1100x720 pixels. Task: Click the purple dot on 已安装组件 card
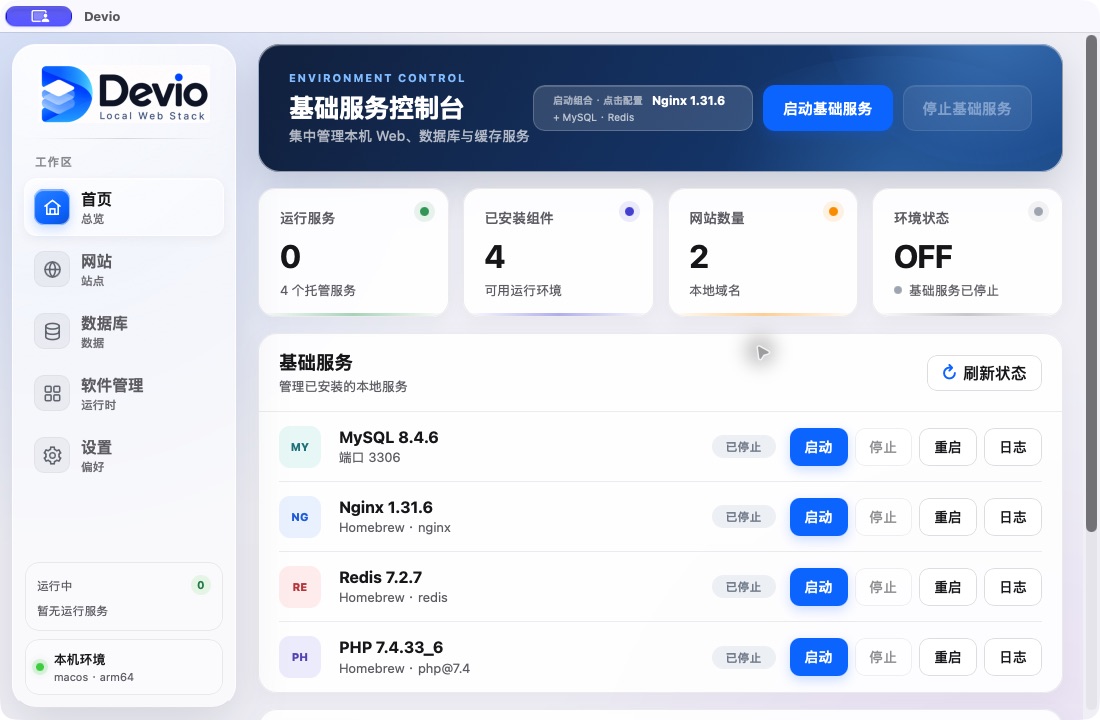coord(629,211)
